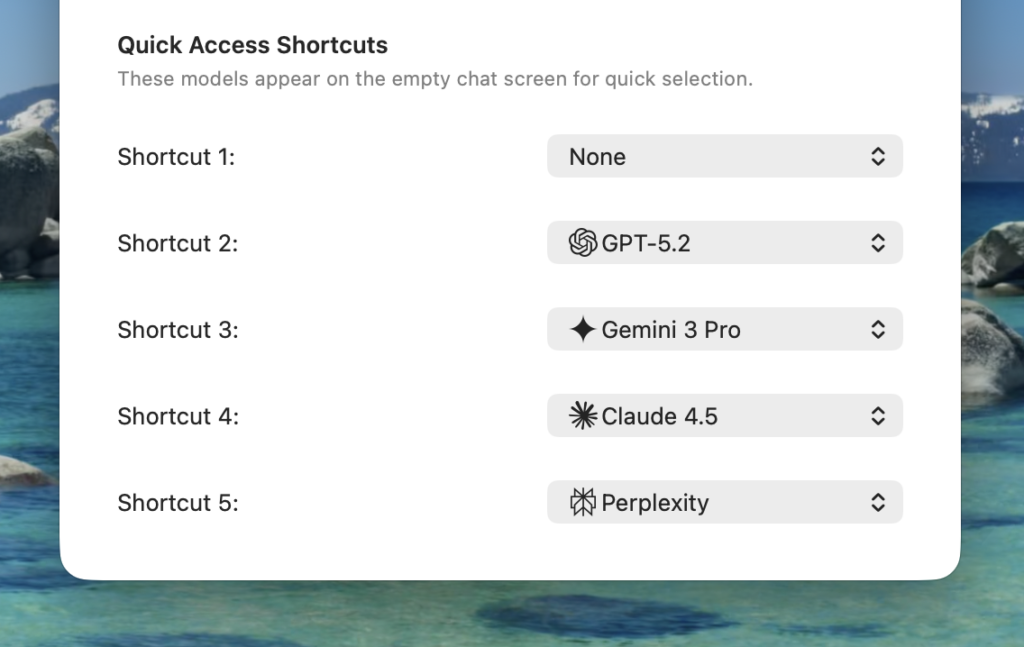Viewport: 1024px width, 647px height.
Task: Click the Shortcut 4 label
Action: coord(178,417)
